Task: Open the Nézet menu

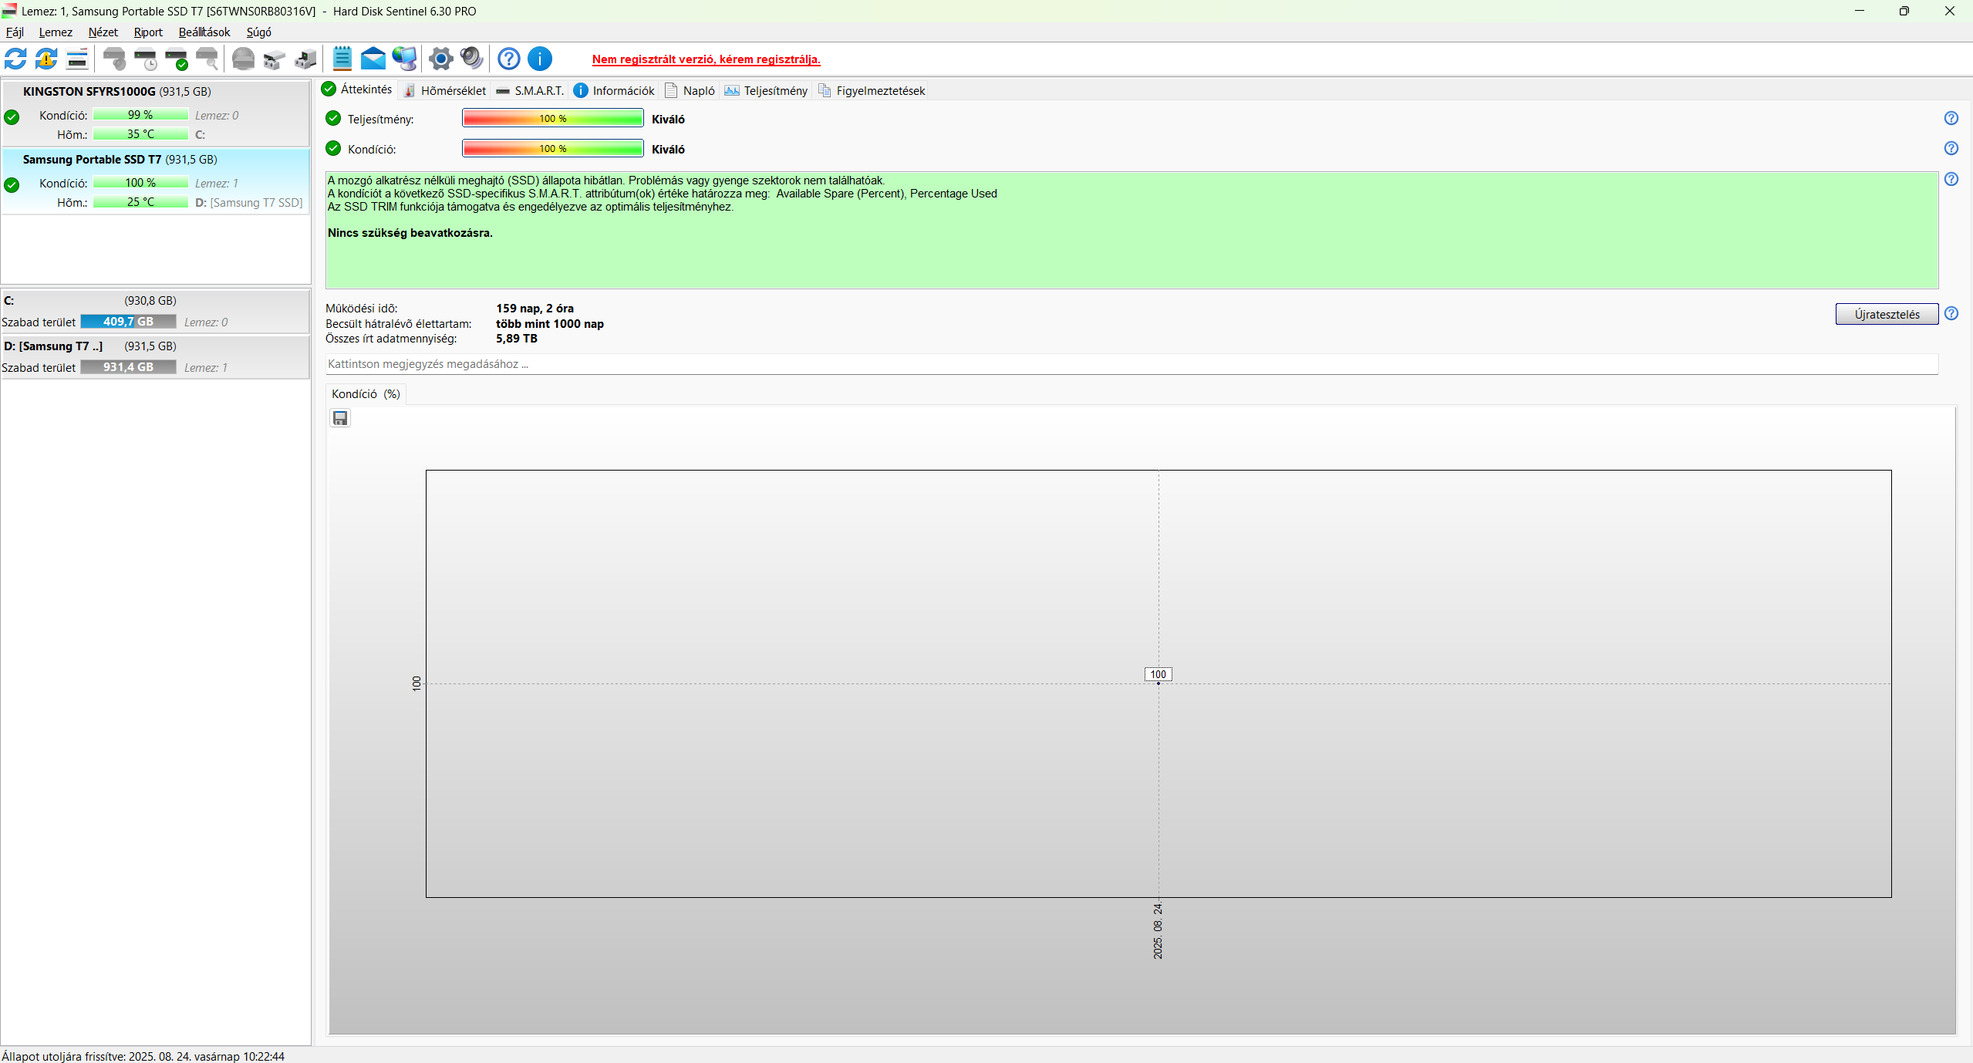Action: pos(103,32)
